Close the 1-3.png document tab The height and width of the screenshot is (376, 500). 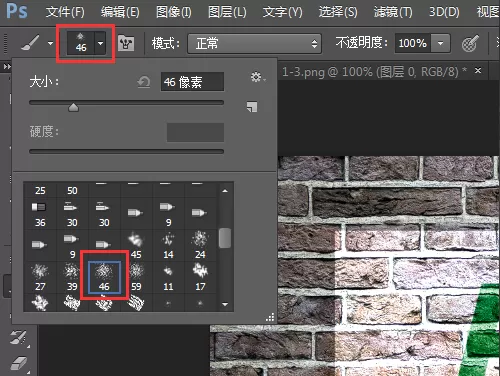click(478, 71)
